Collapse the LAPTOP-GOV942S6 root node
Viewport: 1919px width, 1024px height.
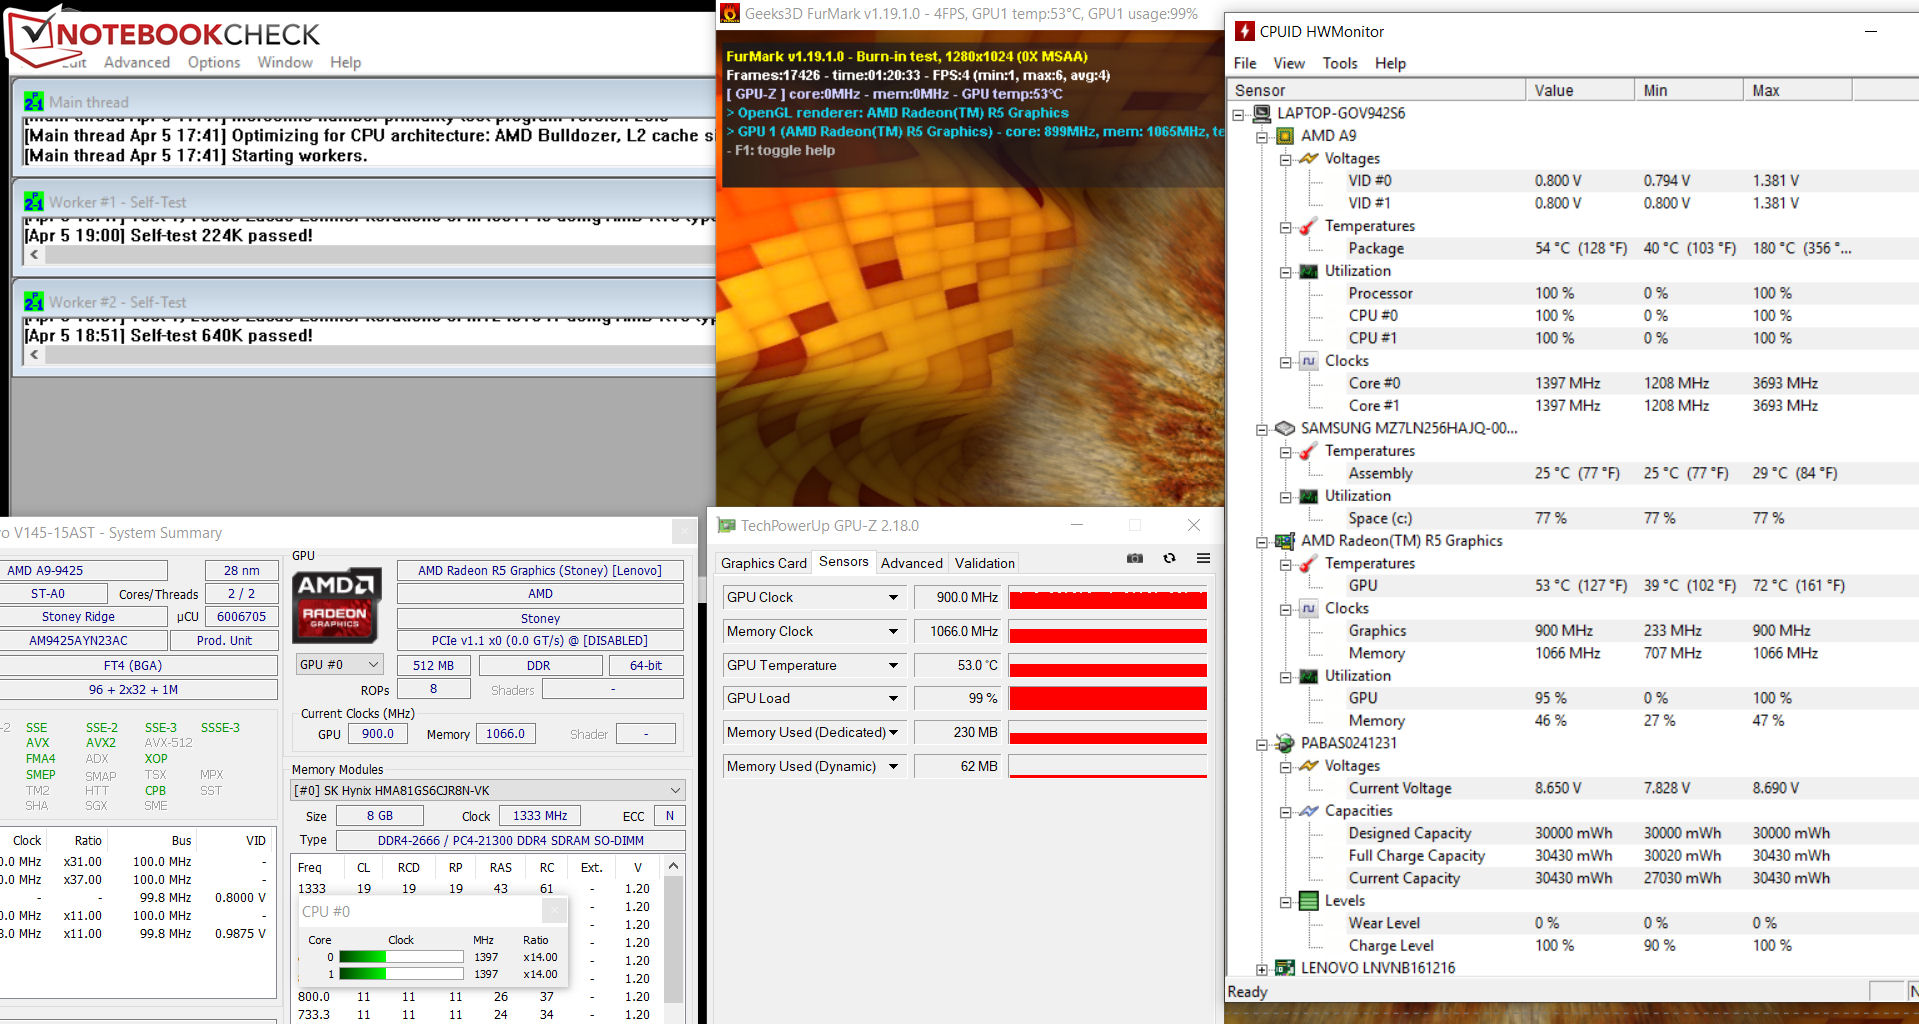pos(1239,114)
